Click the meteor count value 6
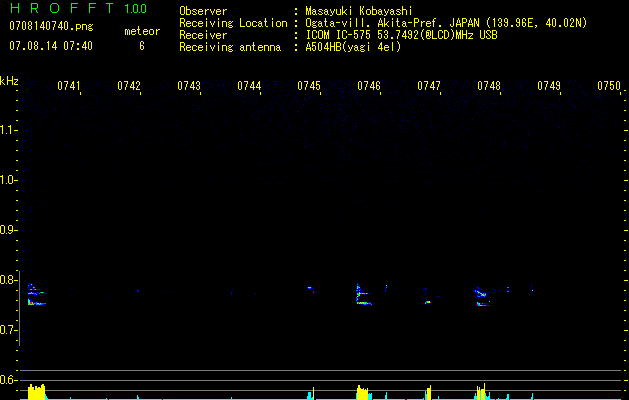This screenshot has width=629, height=400. [142, 46]
